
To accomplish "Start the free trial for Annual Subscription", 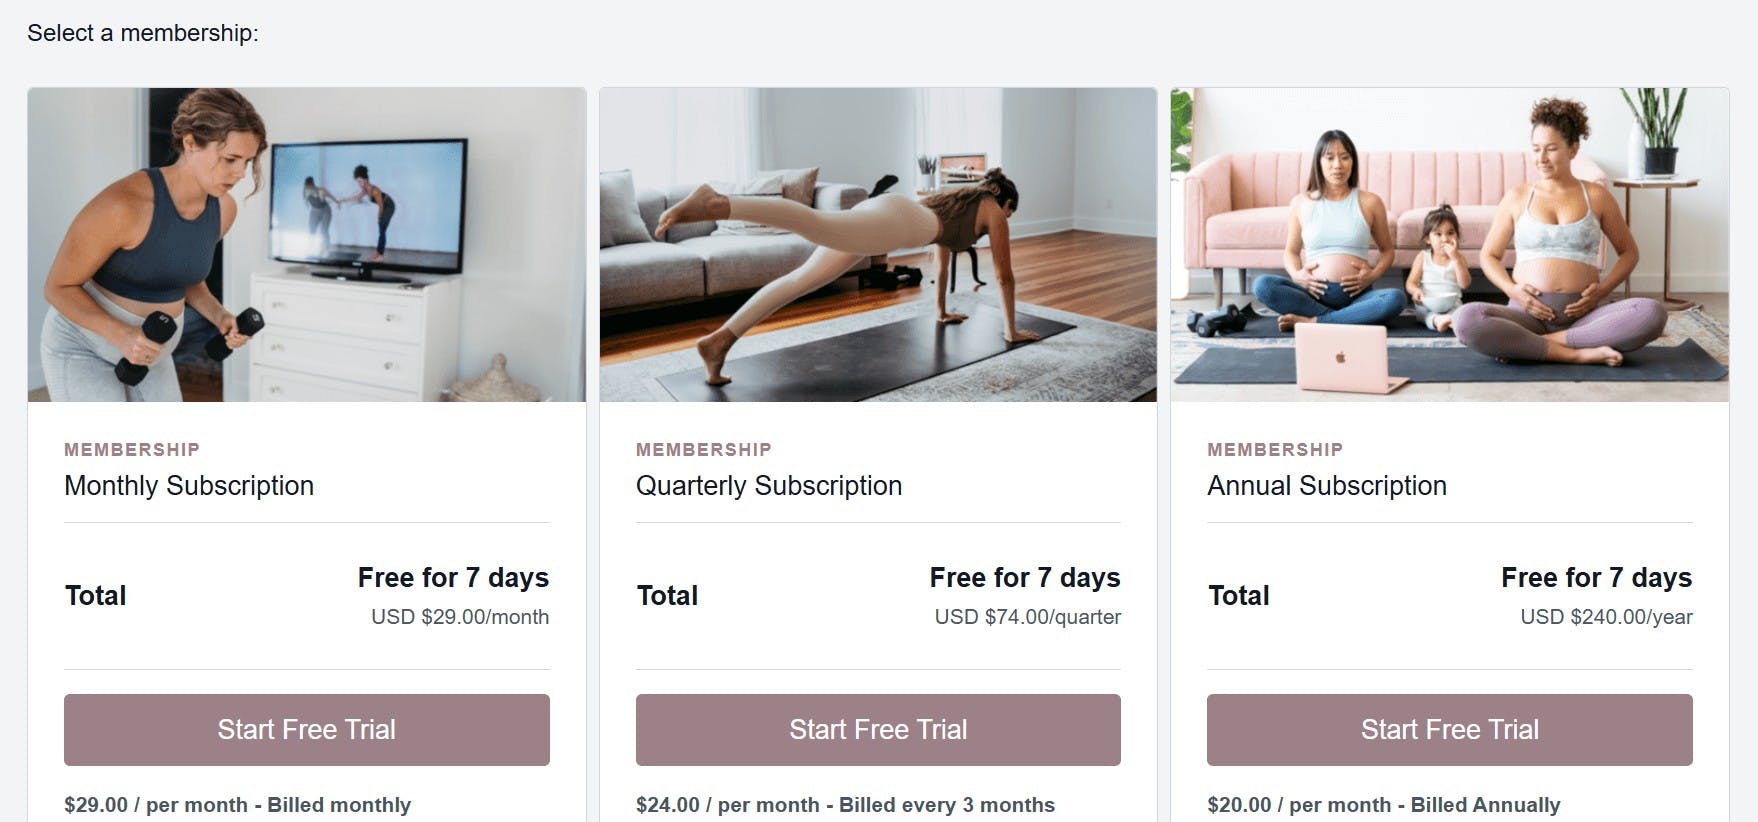I will click(x=1450, y=730).
